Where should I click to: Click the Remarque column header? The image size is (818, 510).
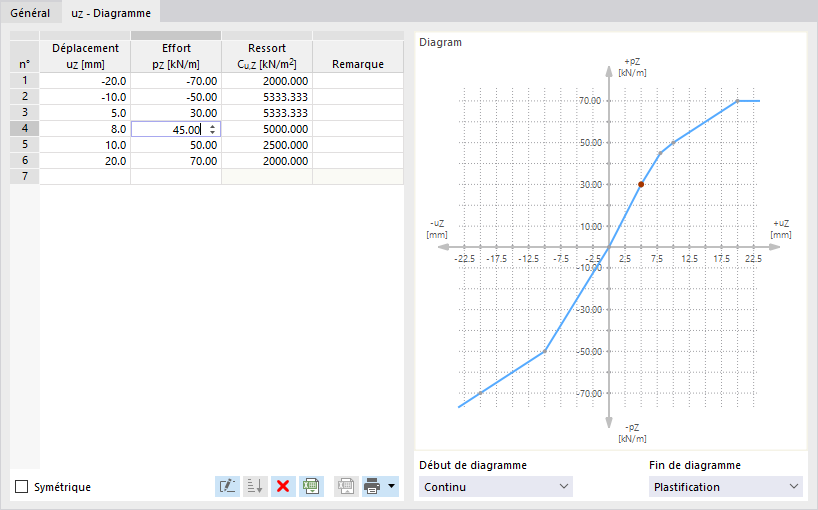[x=358, y=56]
